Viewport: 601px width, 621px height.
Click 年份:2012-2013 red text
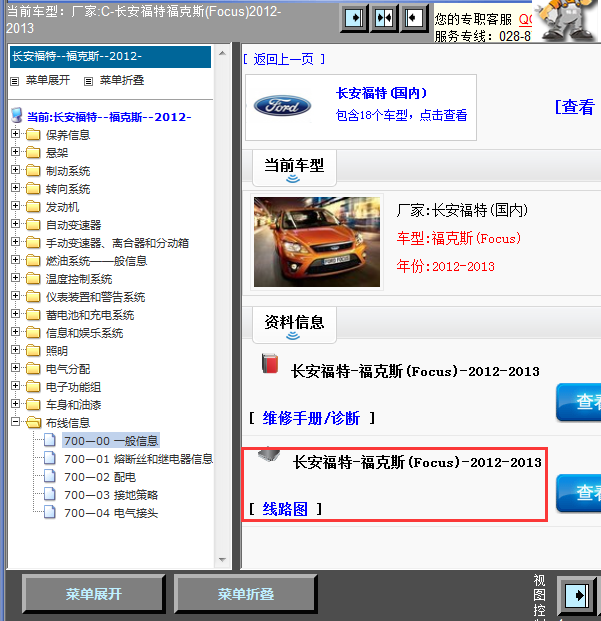tap(446, 266)
